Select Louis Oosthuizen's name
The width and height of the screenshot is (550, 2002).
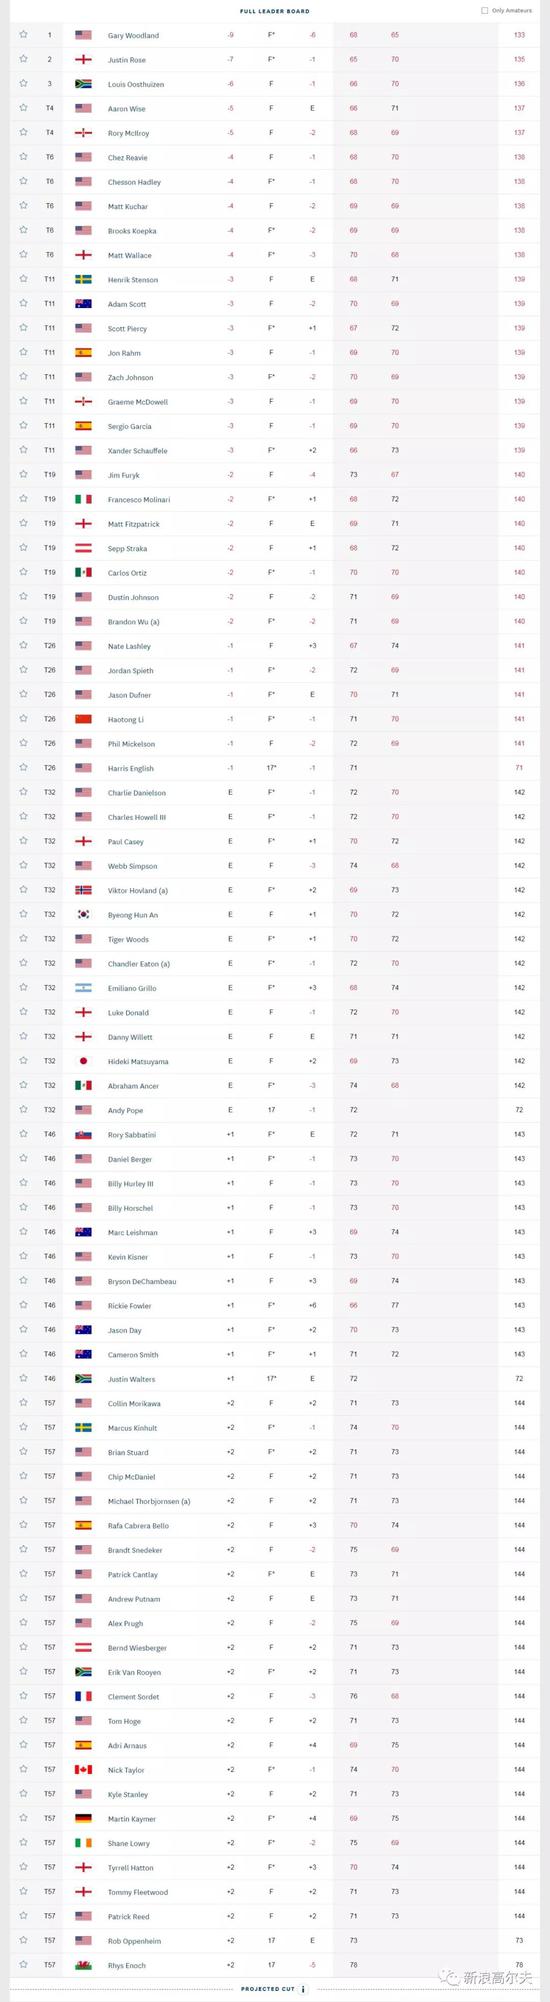coord(136,84)
